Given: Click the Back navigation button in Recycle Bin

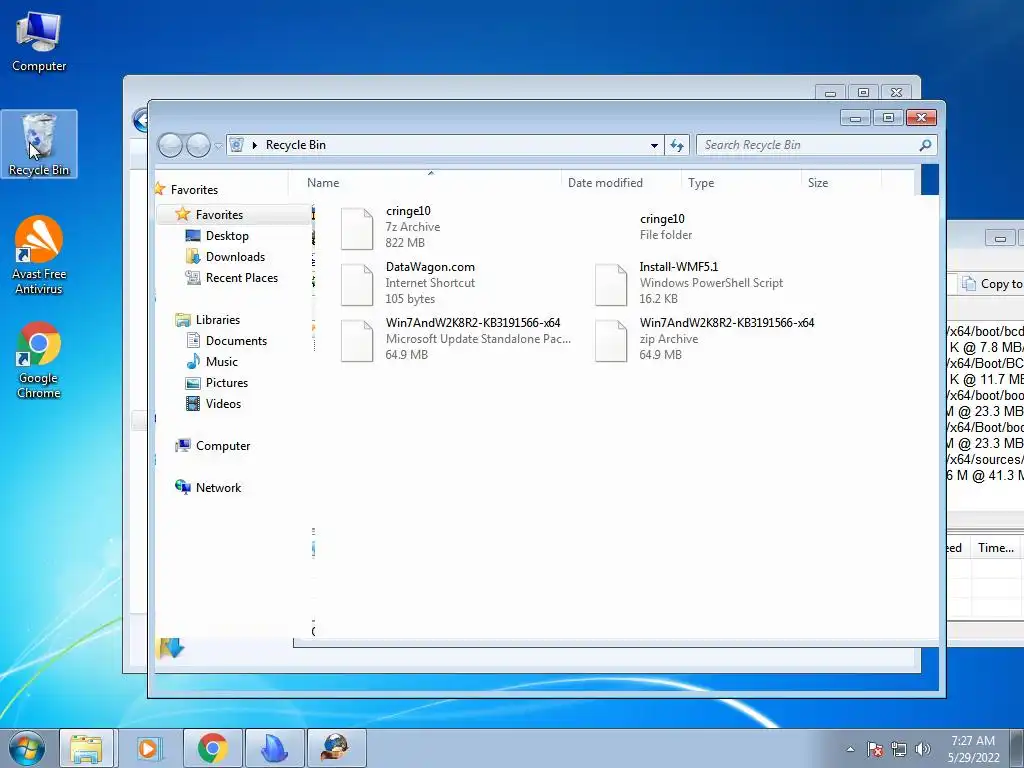Looking at the screenshot, I should [x=170, y=145].
